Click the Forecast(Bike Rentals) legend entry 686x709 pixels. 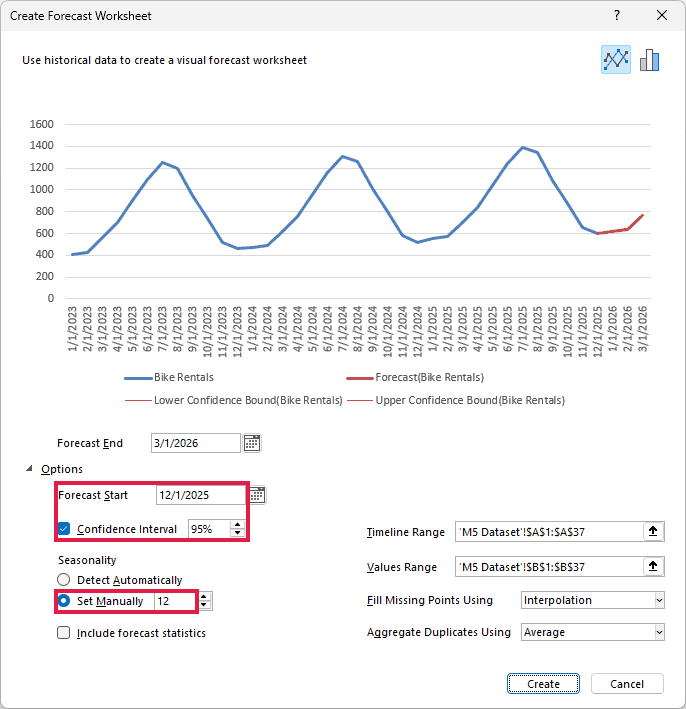click(415, 377)
